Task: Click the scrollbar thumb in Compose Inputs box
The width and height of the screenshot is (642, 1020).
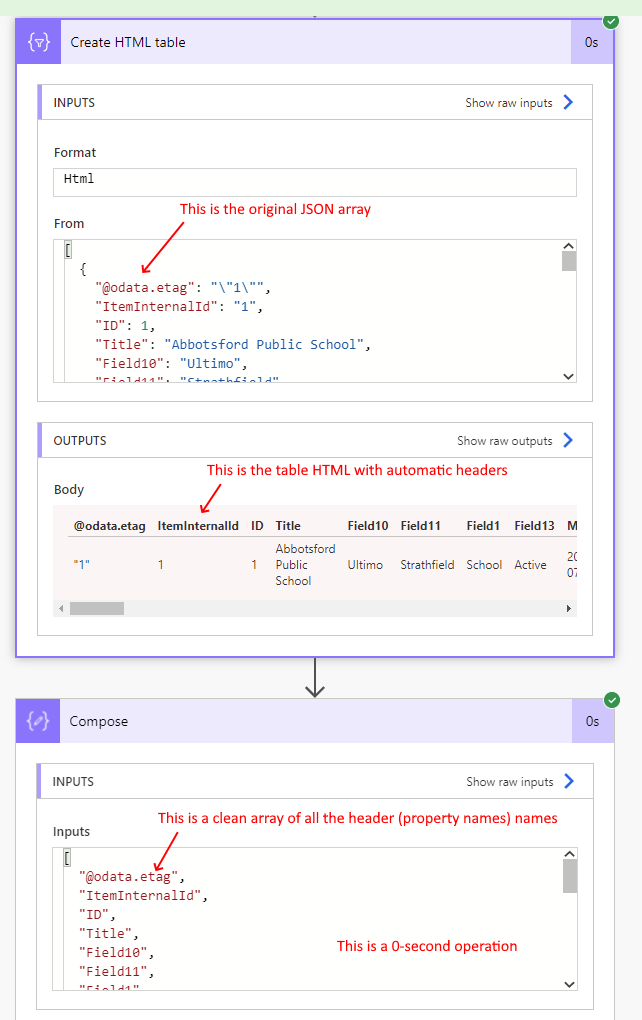Action: point(570,876)
